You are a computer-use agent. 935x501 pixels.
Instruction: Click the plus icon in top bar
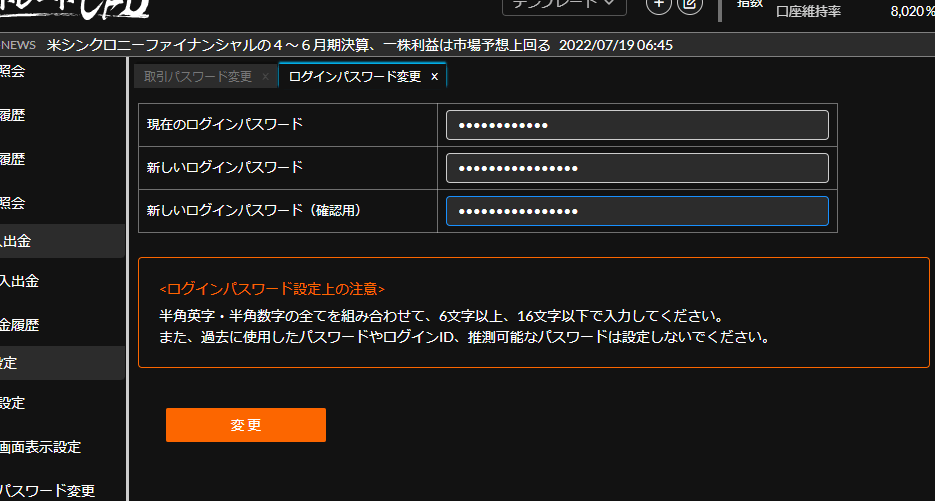657,4
